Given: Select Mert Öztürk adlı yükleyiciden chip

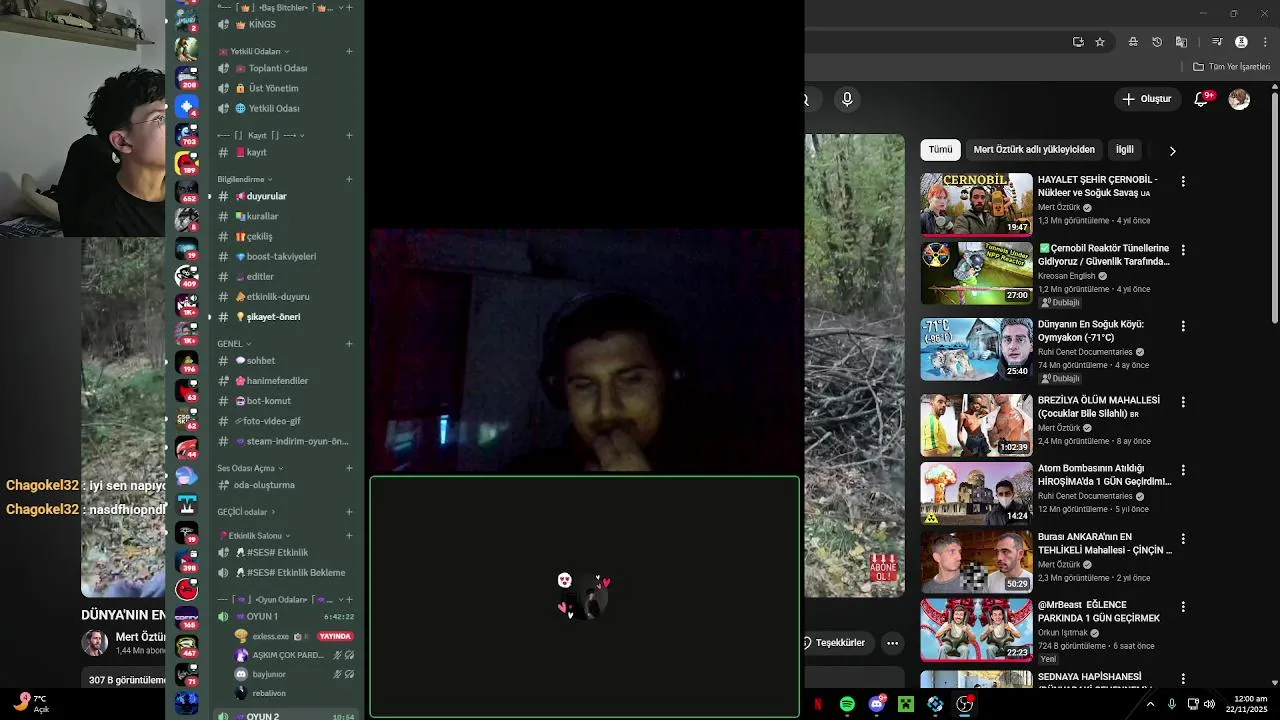Looking at the screenshot, I should (x=1034, y=149).
